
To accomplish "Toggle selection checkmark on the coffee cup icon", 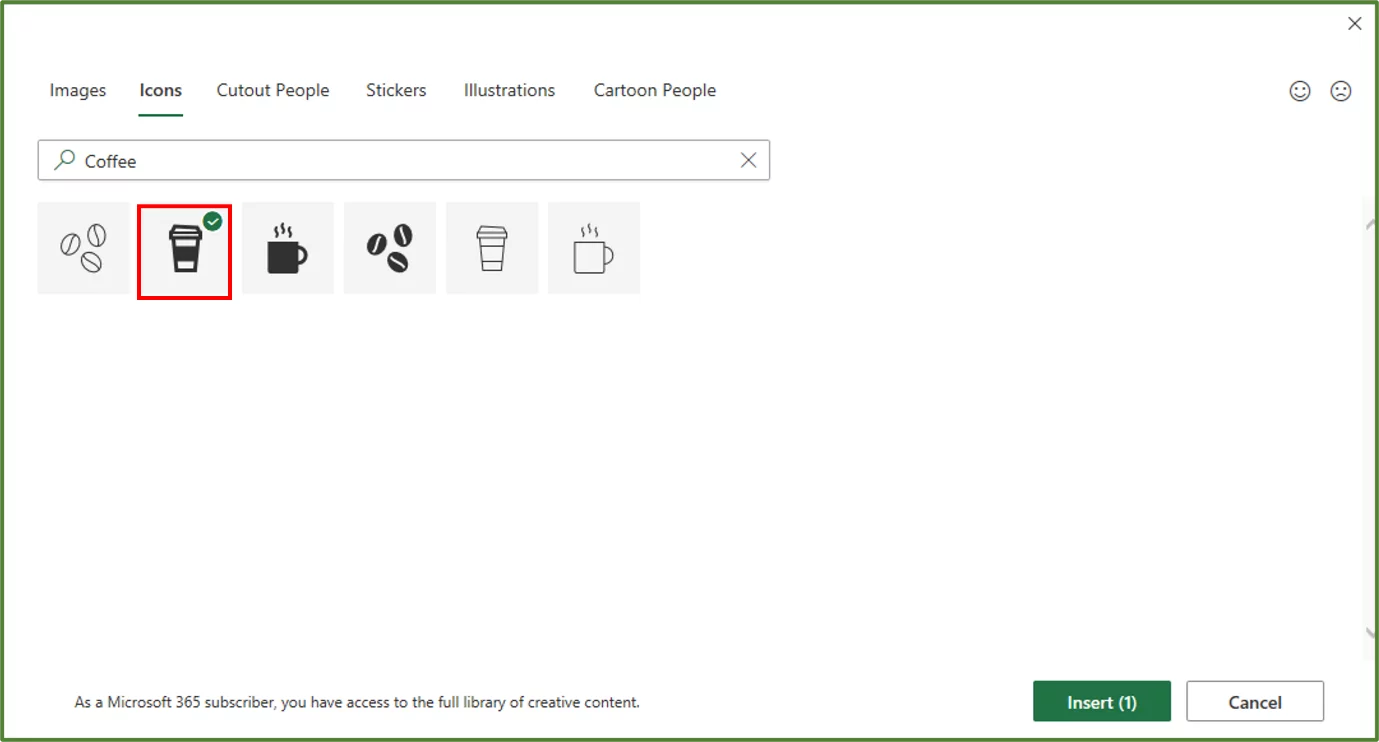I will pyautogui.click(x=212, y=222).
